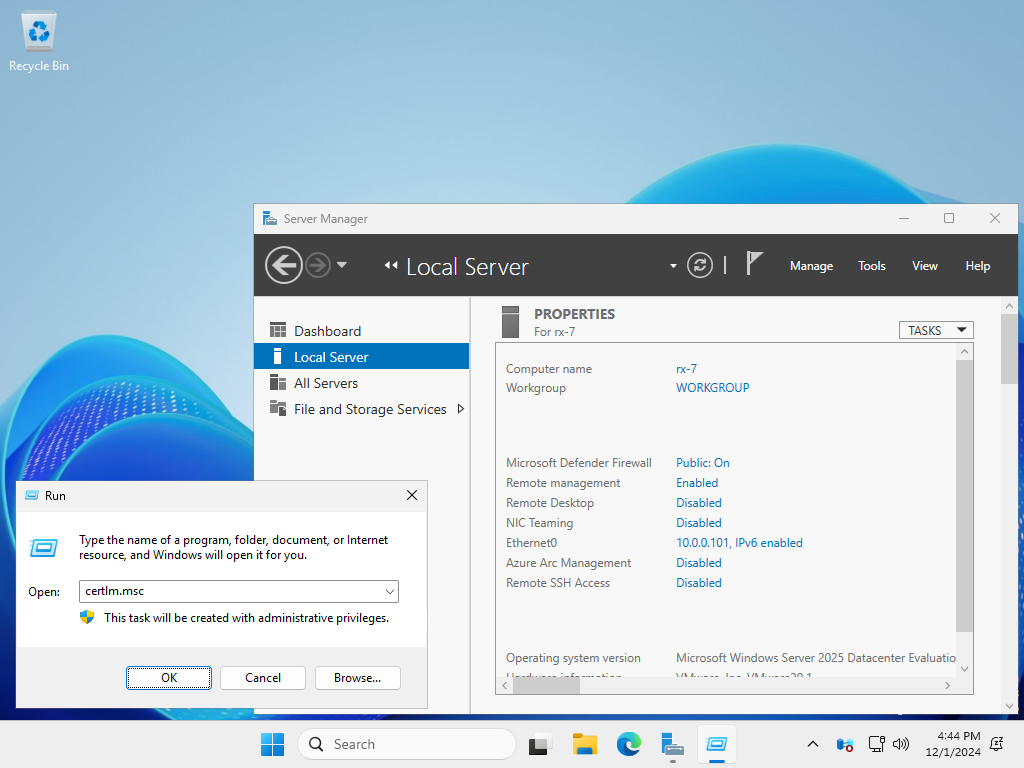Image resolution: width=1024 pixels, height=768 pixels.
Task: Click the File and Storage Services icon
Action: point(278,409)
